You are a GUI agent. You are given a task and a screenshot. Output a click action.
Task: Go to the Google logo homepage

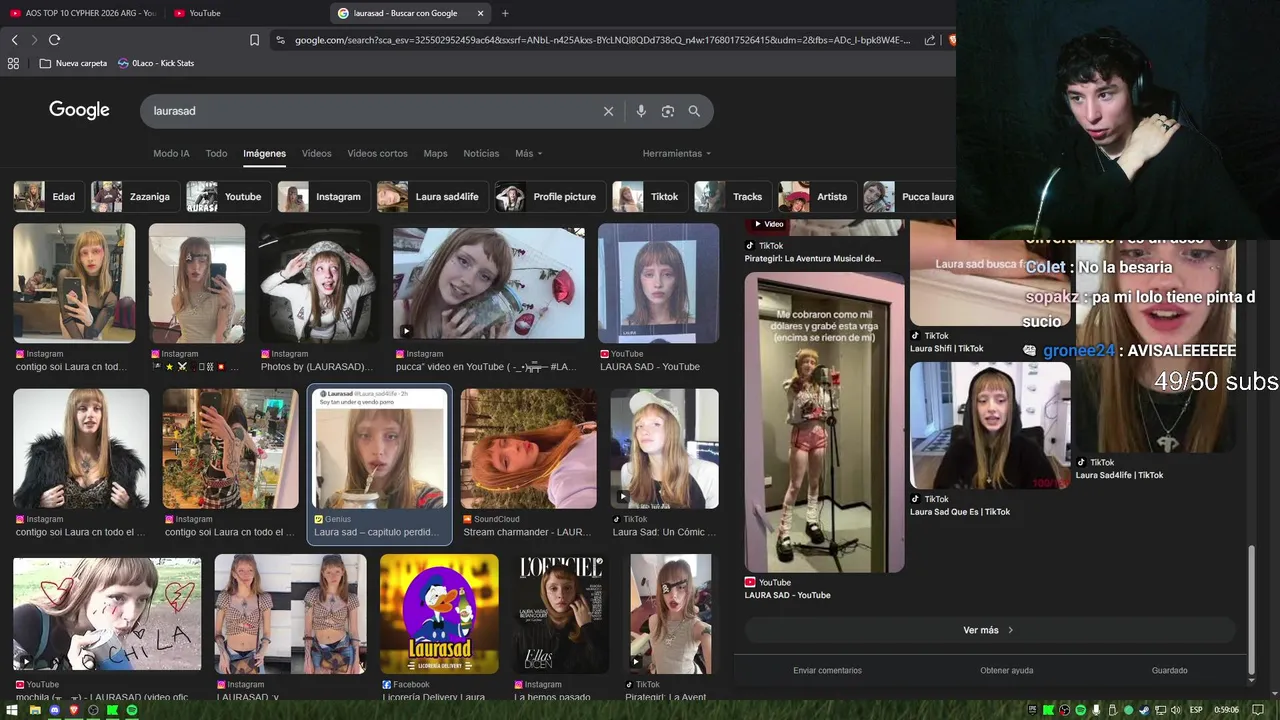(x=79, y=110)
